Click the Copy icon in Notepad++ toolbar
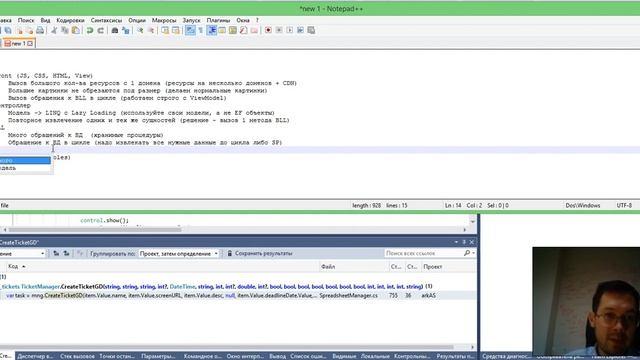640x360 pixels. pyautogui.click(x=64, y=30)
